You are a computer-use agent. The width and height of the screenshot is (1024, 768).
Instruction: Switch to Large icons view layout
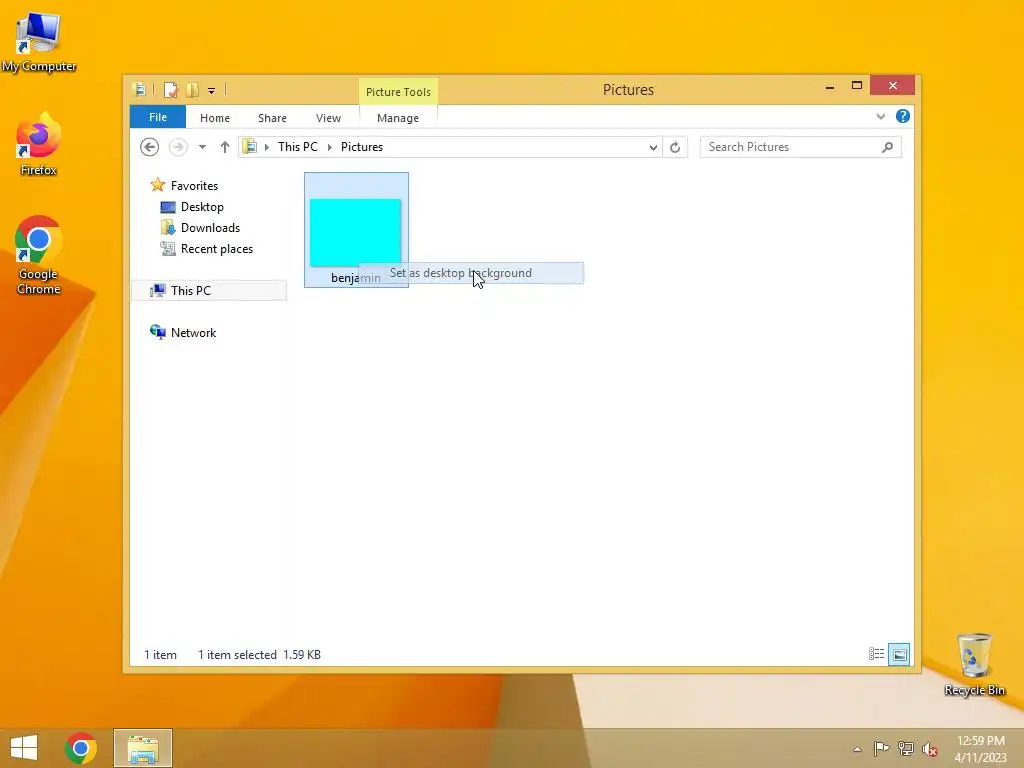tap(899, 654)
